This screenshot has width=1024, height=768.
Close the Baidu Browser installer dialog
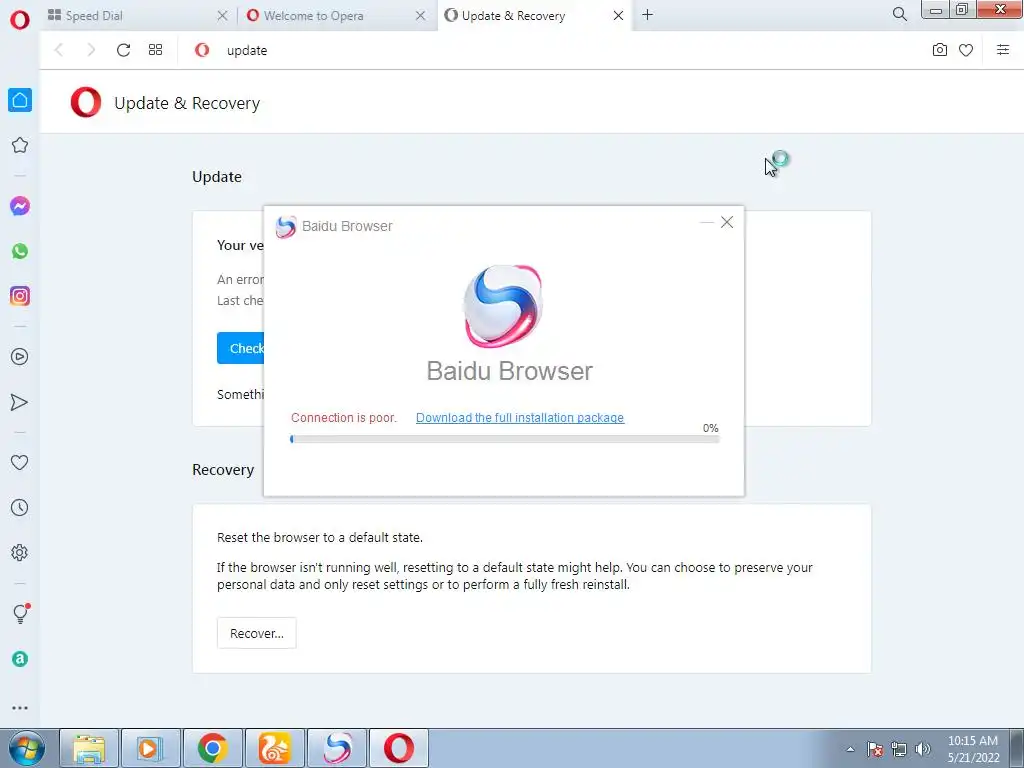click(727, 222)
